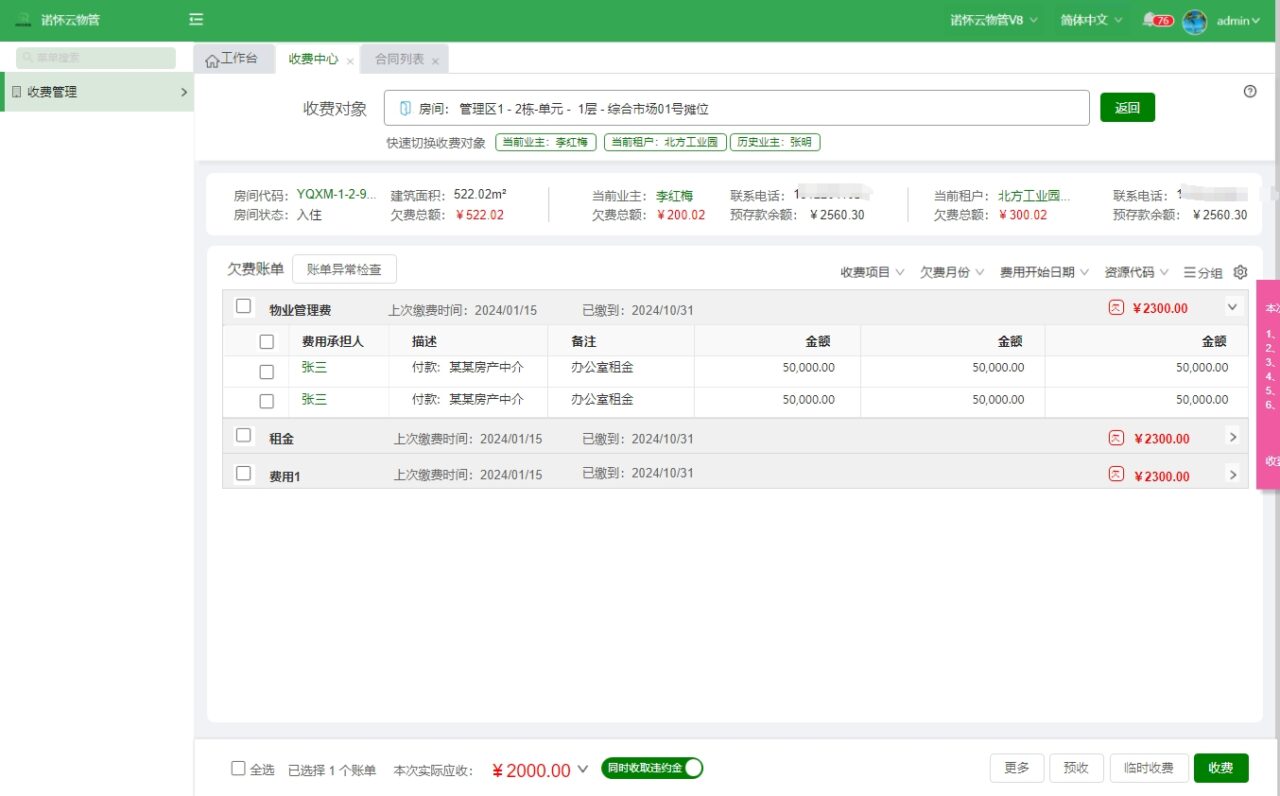Click the overdue icon on 物业管理费 row
Viewport: 1280px width, 796px height.
point(1116,308)
